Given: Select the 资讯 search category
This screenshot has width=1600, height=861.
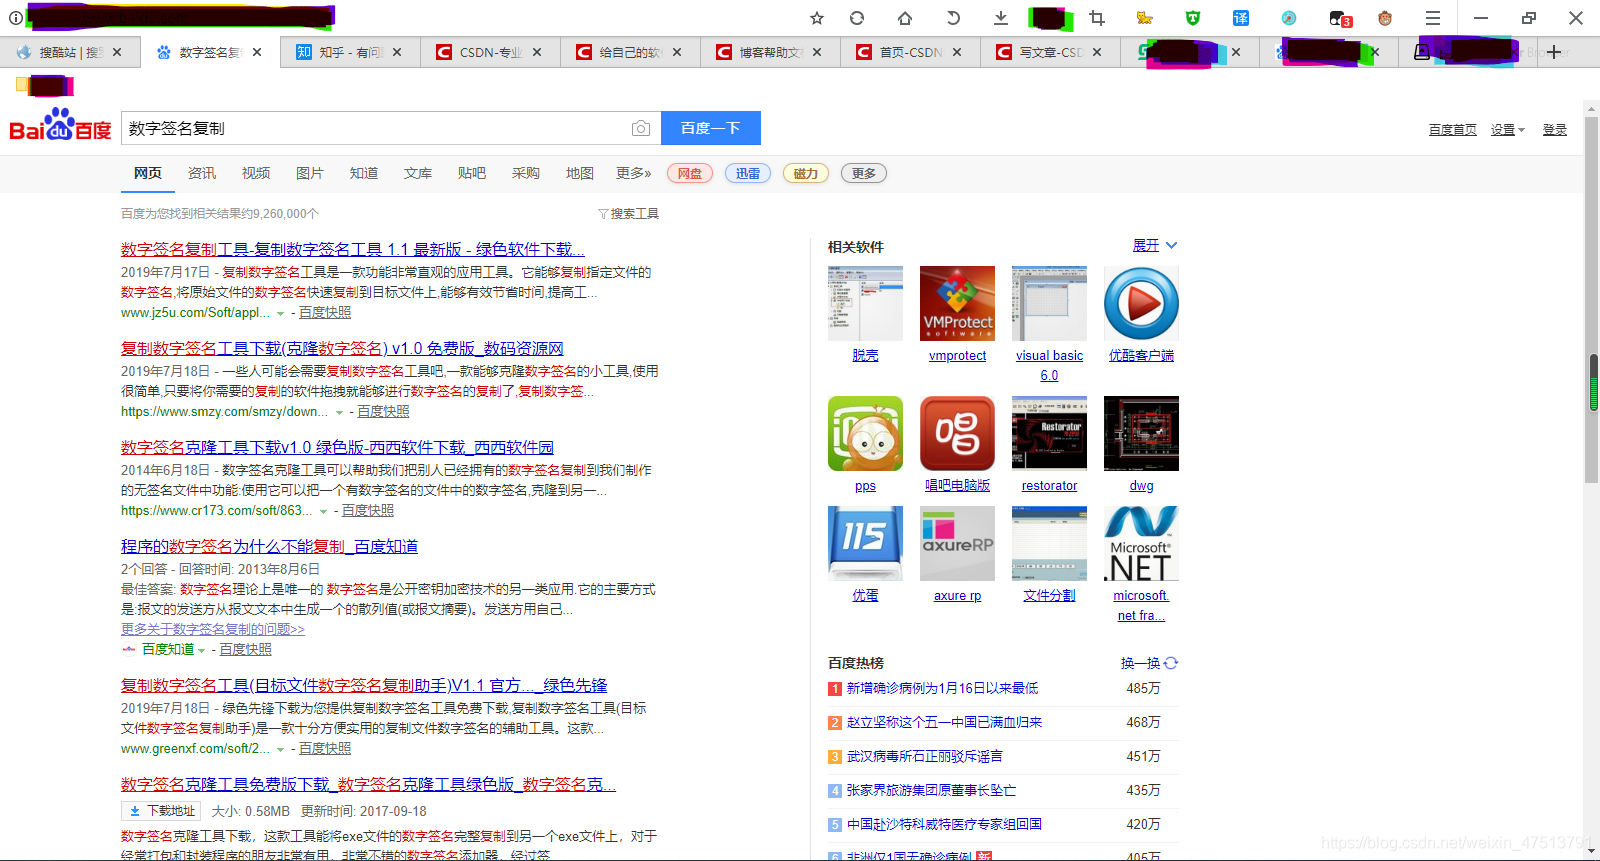Looking at the screenshot, I should (202, 173).
